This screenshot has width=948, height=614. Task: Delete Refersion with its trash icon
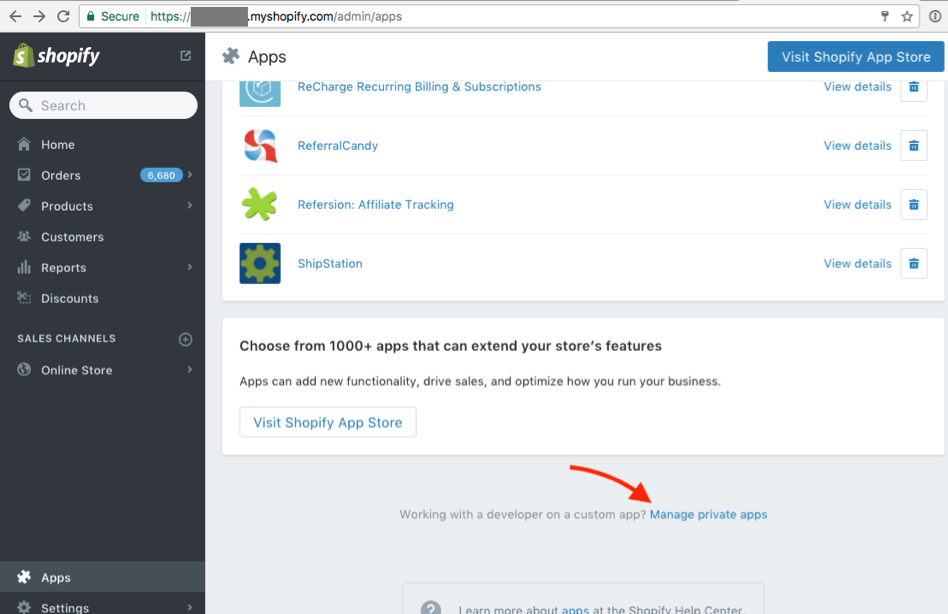pos(914,204)
